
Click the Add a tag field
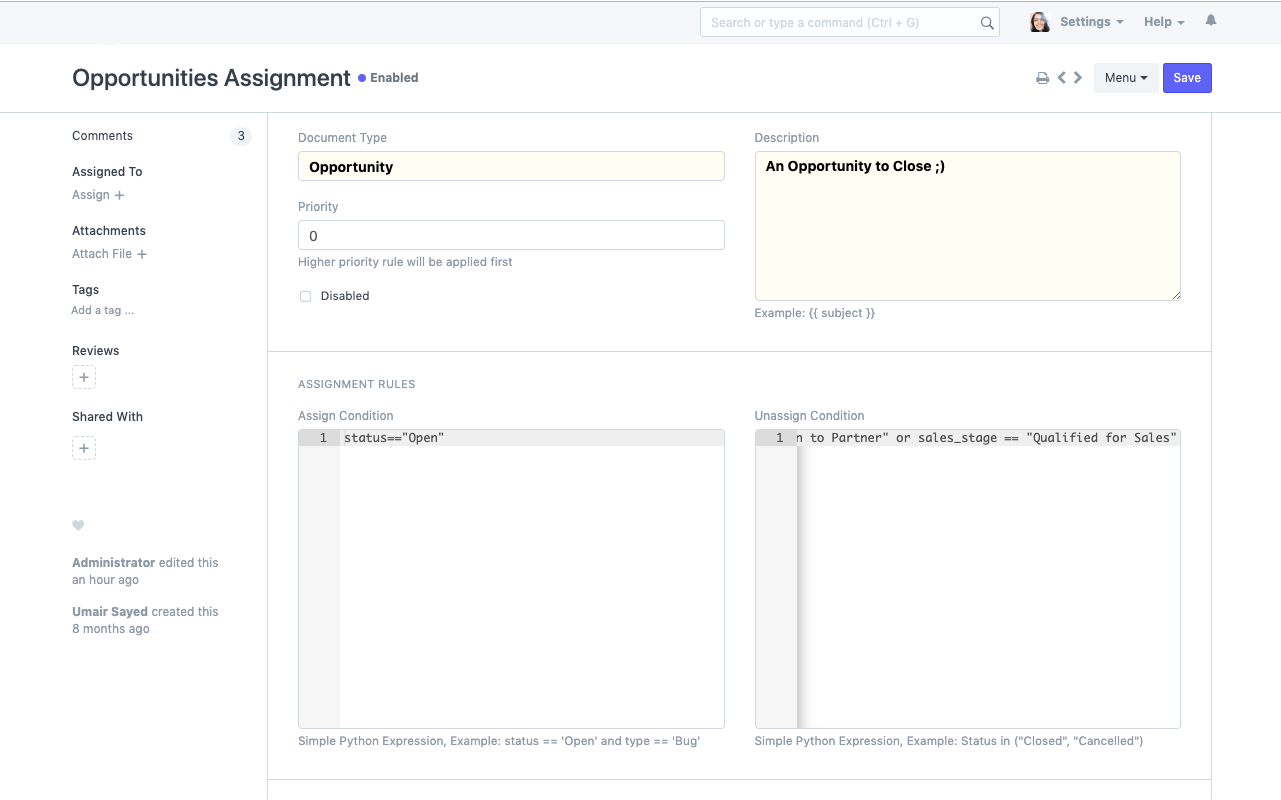tap(102, 310)
